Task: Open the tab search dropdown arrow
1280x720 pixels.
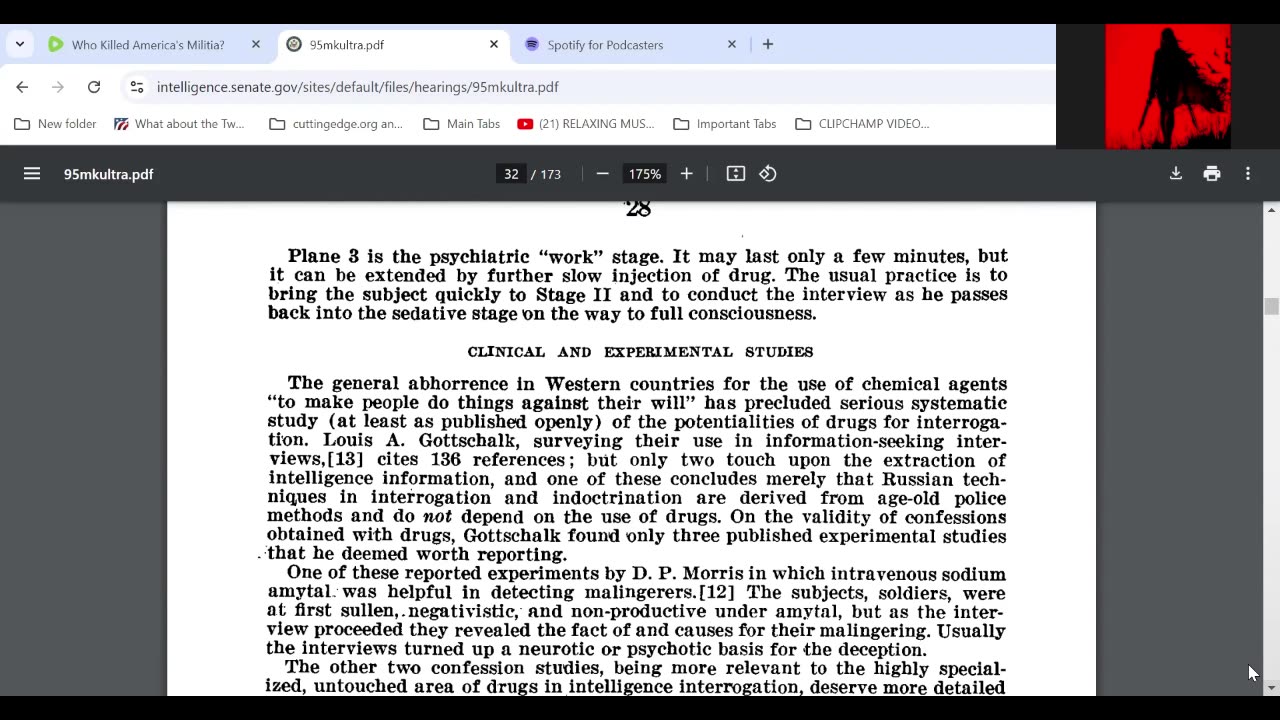Action: tap(20, 44)
